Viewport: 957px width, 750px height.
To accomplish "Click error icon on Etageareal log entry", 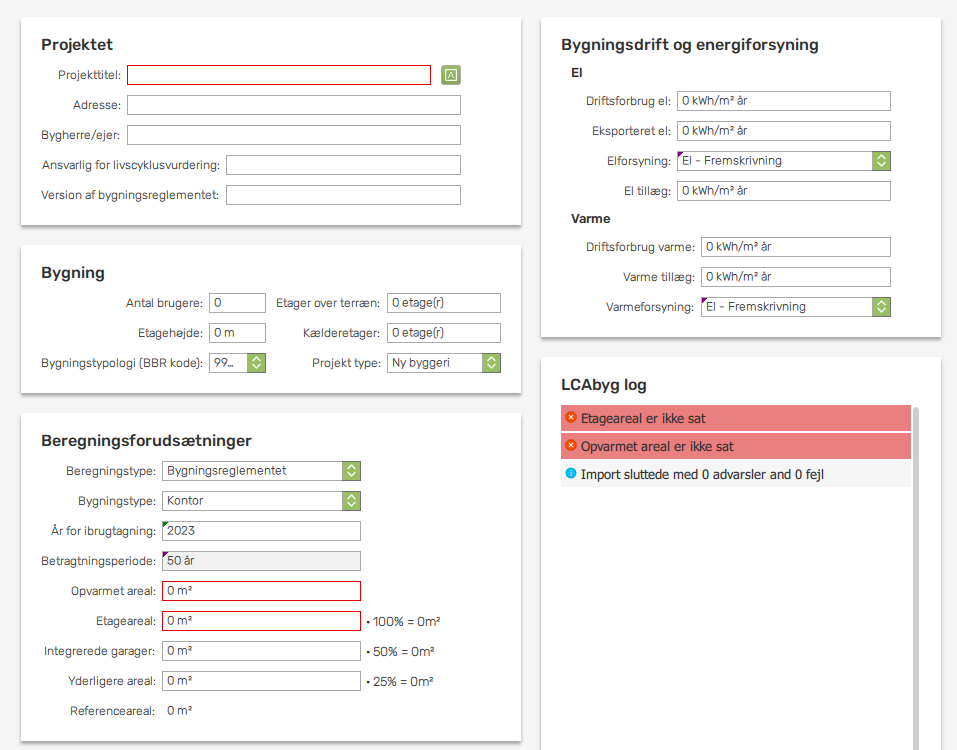I will pos(571,417).
